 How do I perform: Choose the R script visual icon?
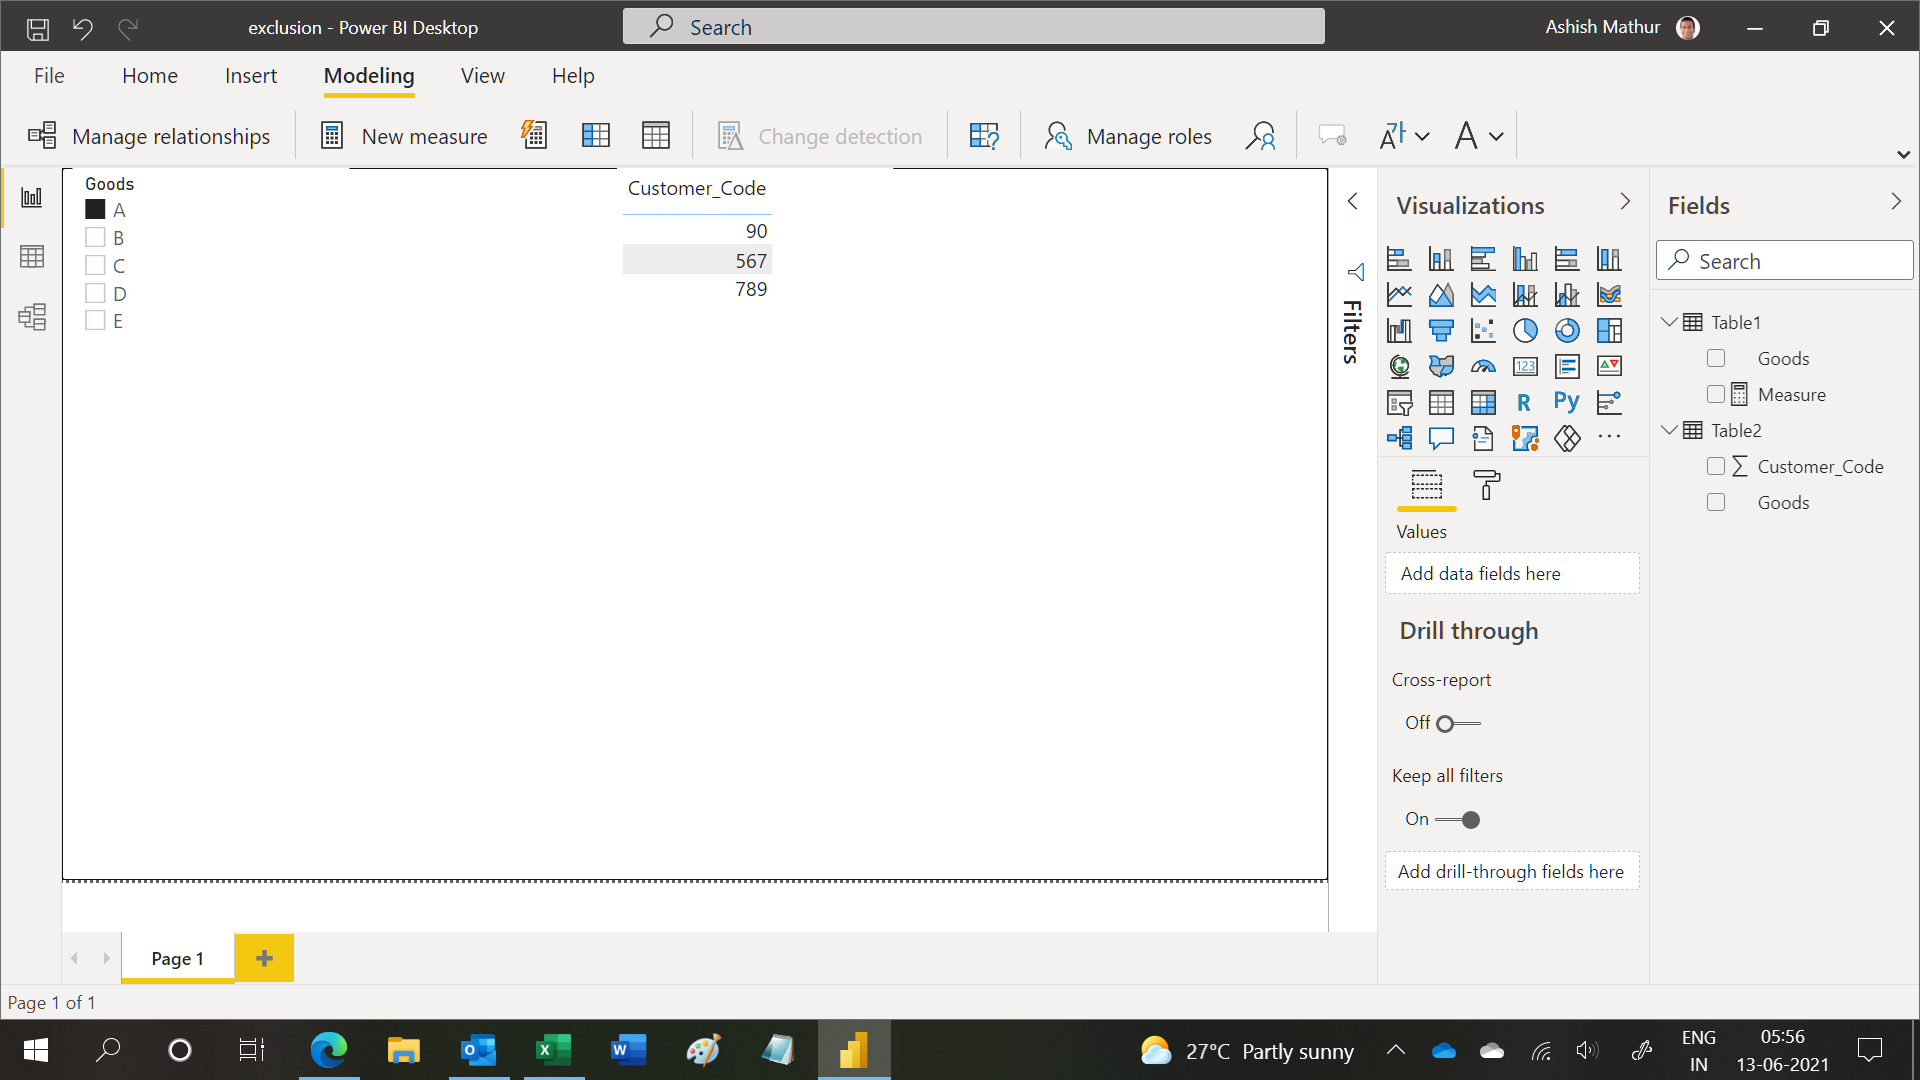pyautogui.click(x=1524, y=402)
